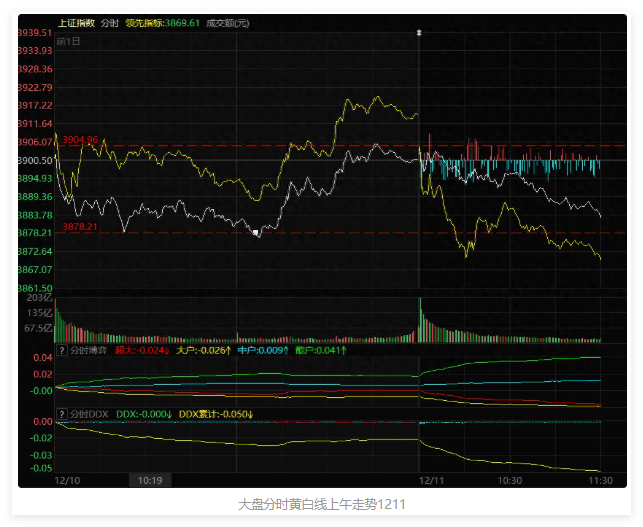The height and width of the screenshot is (527, 643).
Task: Click the help icon beside 分时DDX
Action: (x=61, y=413)
